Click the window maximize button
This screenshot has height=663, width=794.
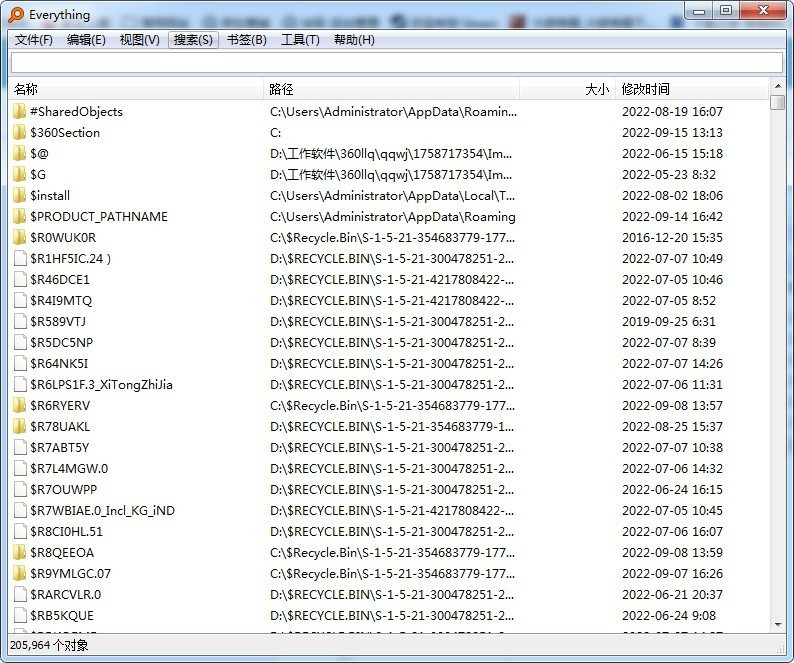click(x=726, y=10)
